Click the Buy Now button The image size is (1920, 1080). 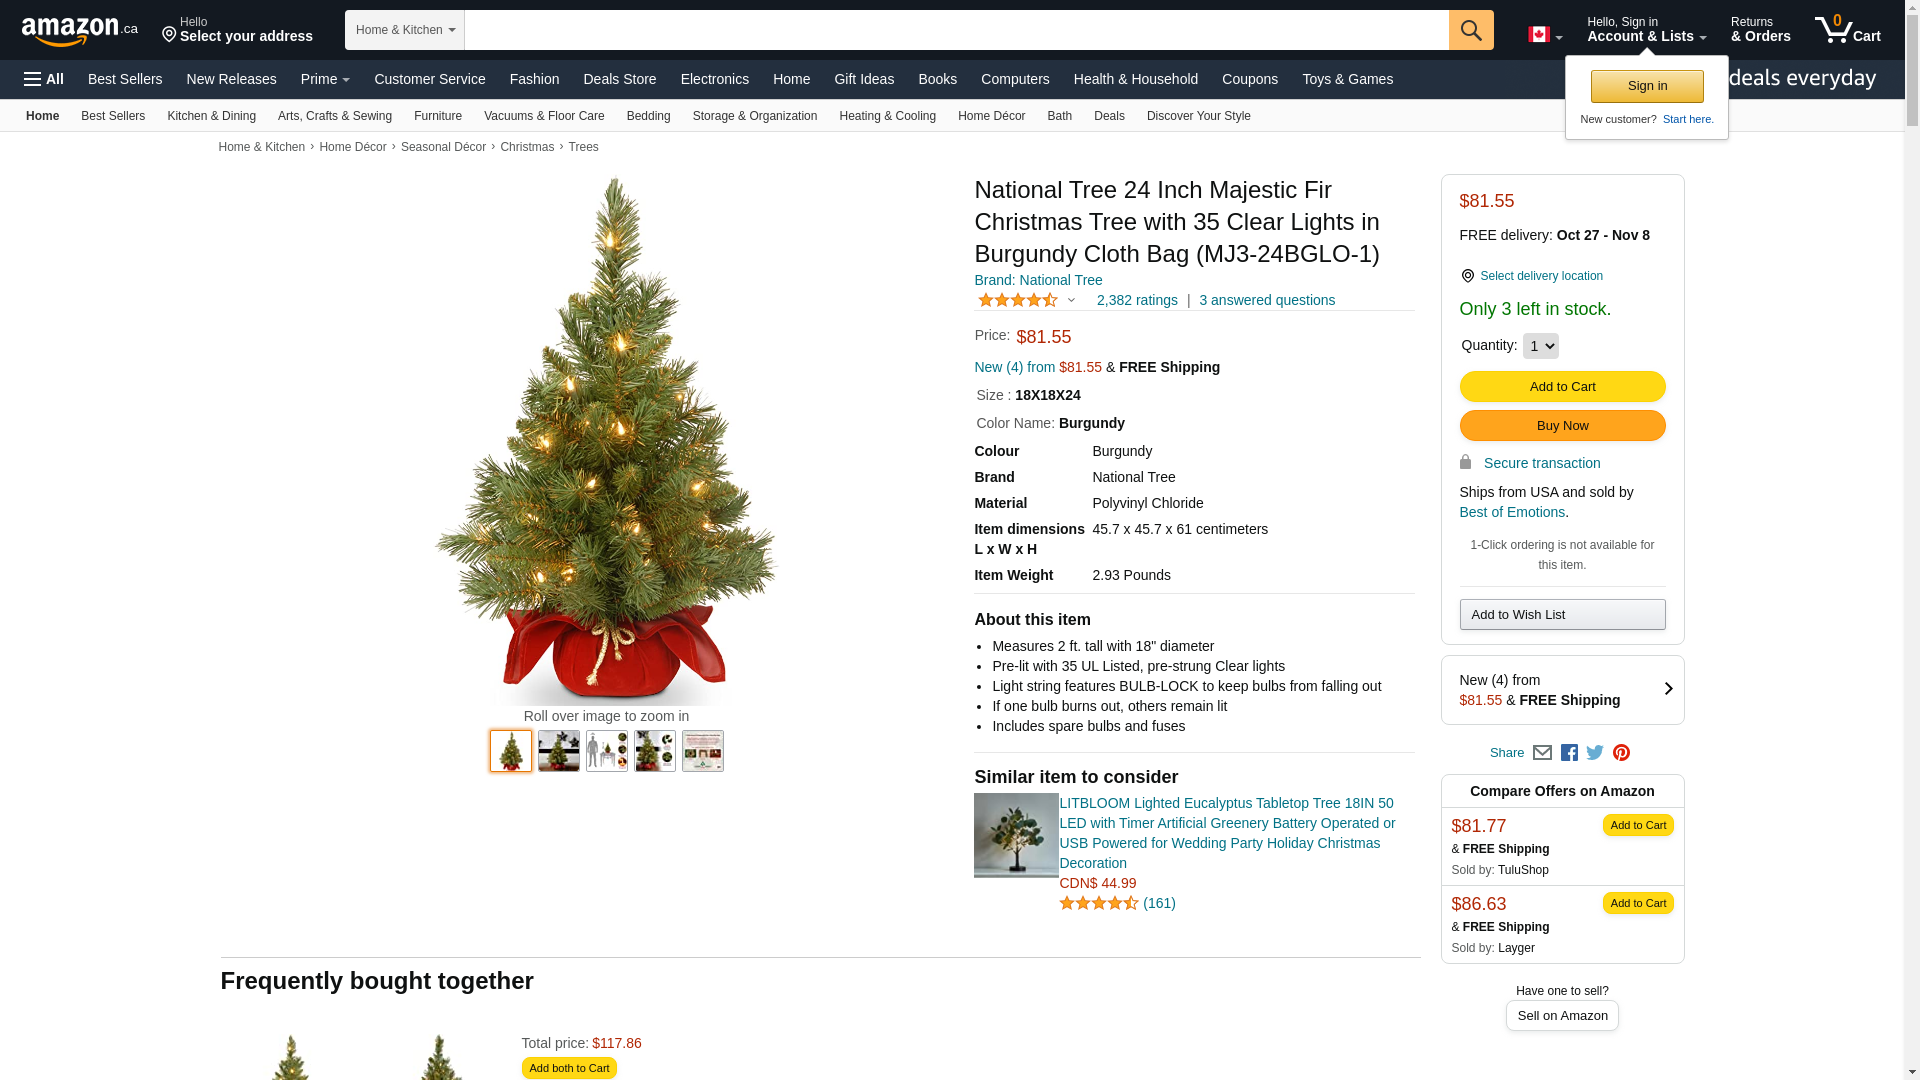tap(1562, 426)
